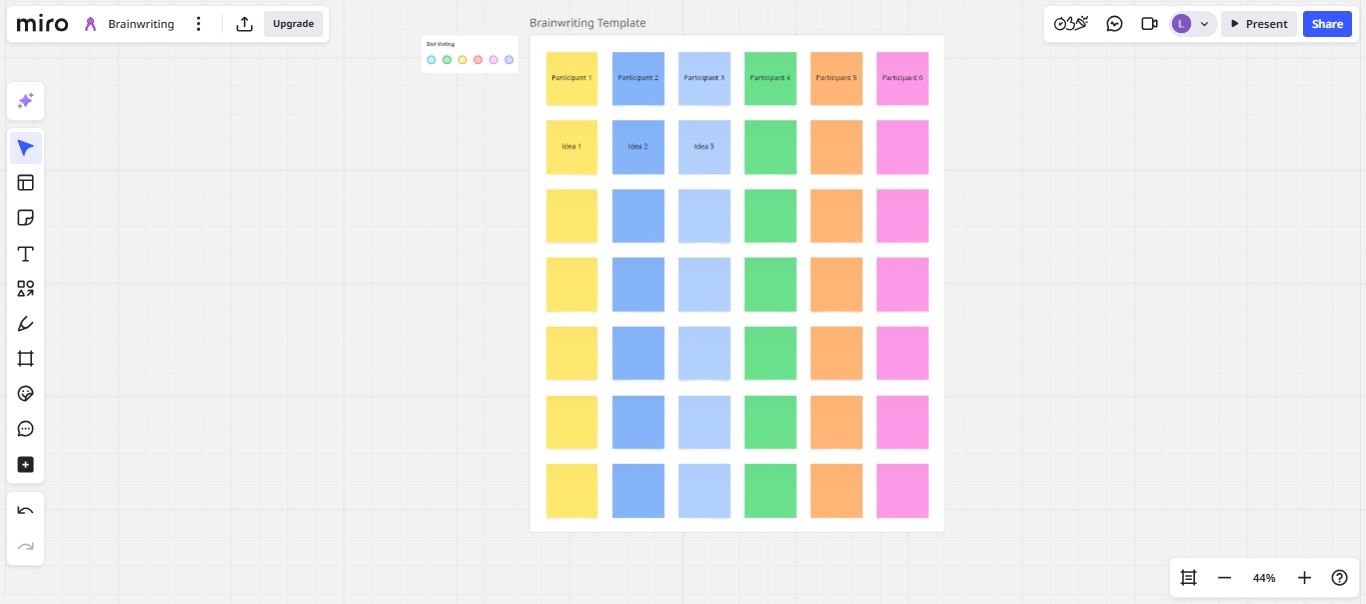The image size is (1366, 604).
Task: Select the Frame tool
Action: pyautogui.click(x=26, y=359)
